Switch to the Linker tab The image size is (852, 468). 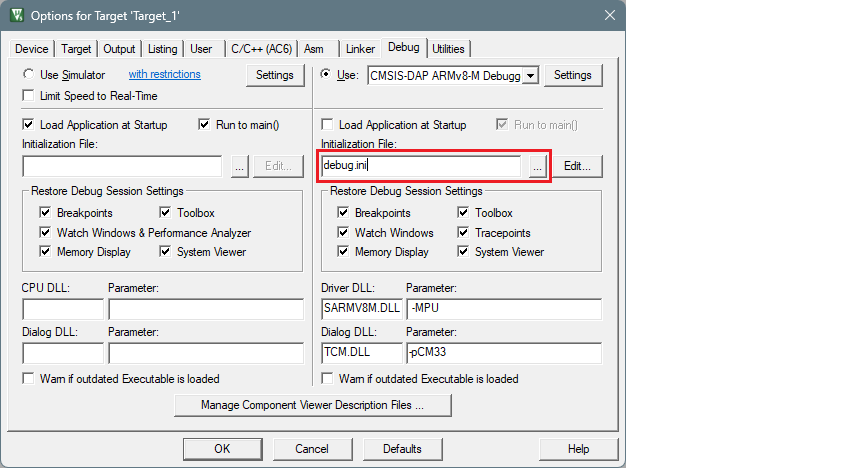(360, 49)
